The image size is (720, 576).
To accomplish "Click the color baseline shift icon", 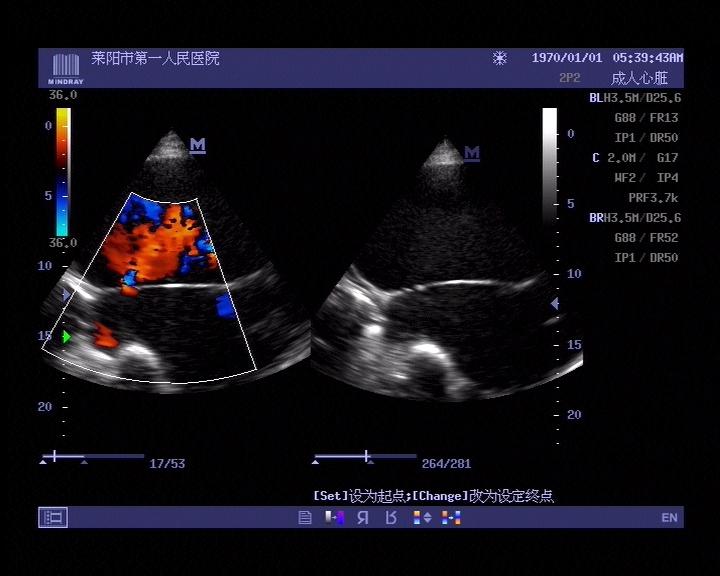I will [422, 518].
